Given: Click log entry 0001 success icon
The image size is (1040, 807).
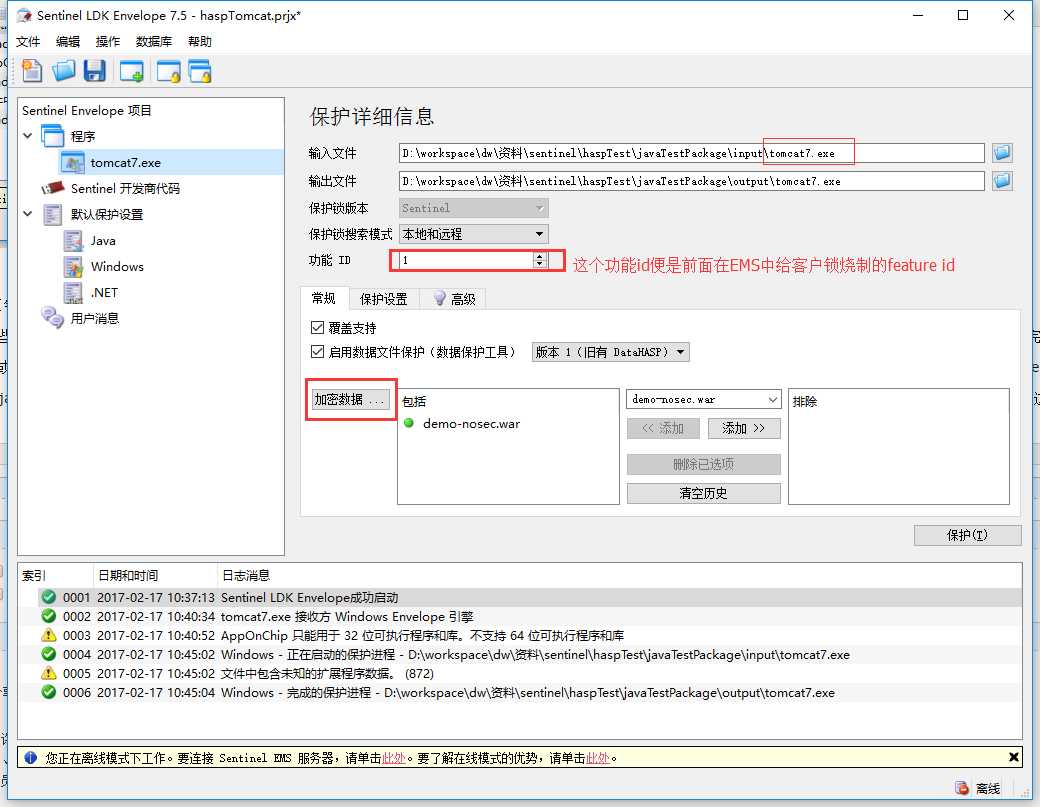Looking at the screenshot, I should tap(48, 597).
